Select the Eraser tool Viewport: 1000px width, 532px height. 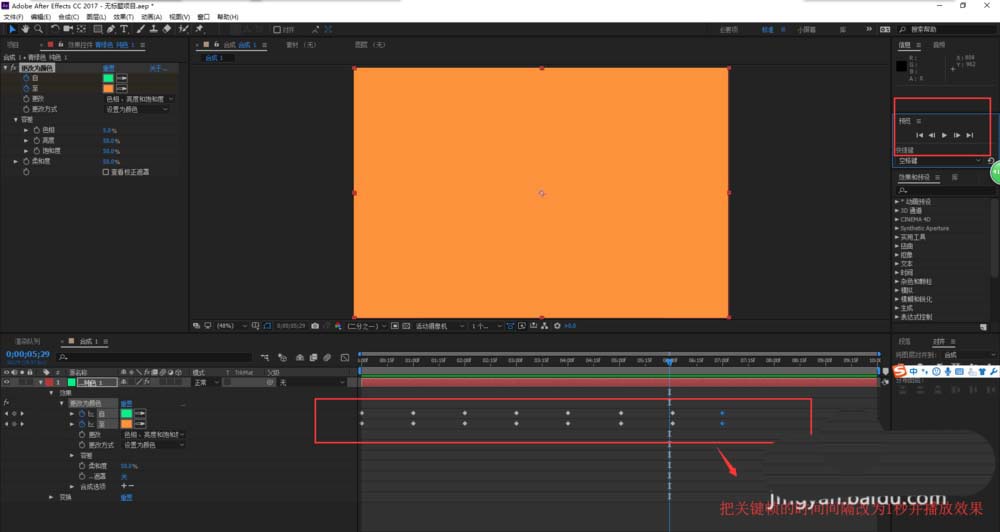coord(167,29)
